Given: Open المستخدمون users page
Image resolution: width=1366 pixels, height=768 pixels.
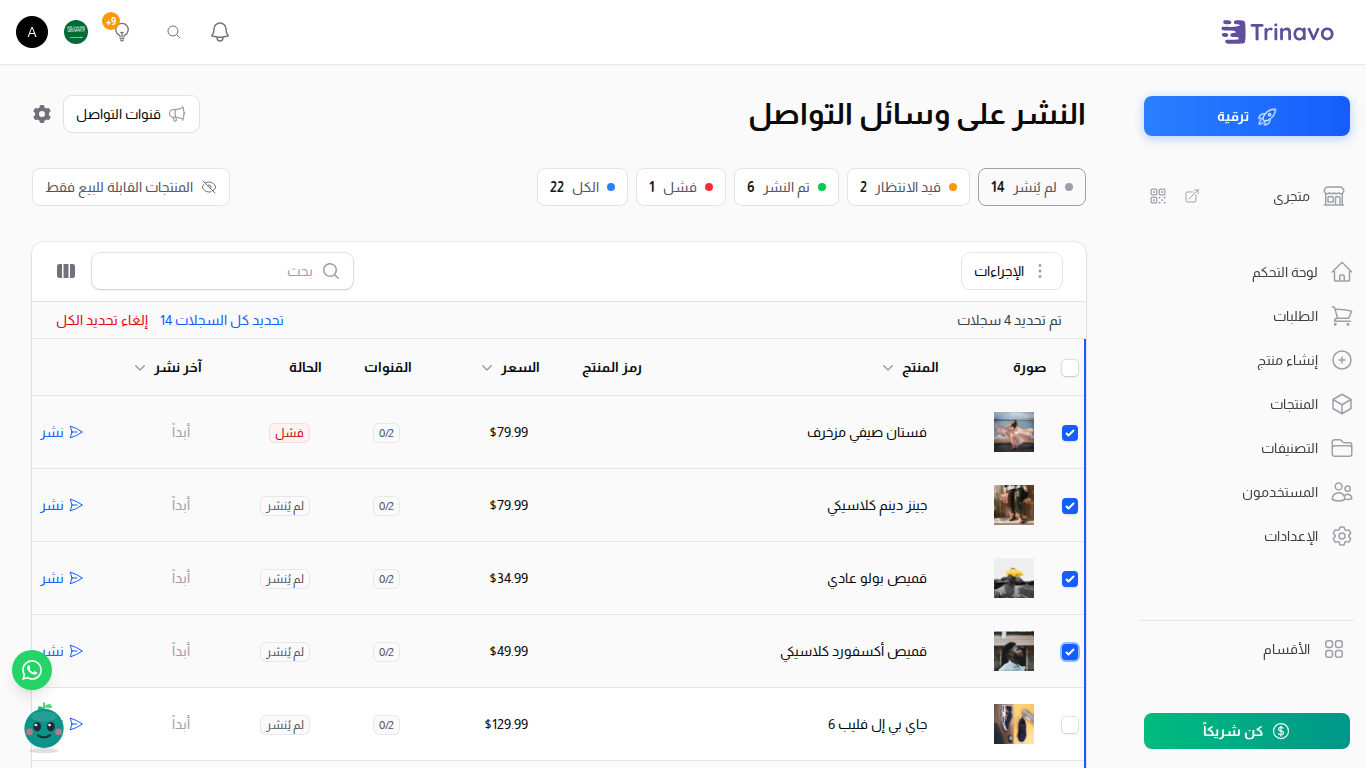Looking at the screenshot, I should click(1297, 492).
